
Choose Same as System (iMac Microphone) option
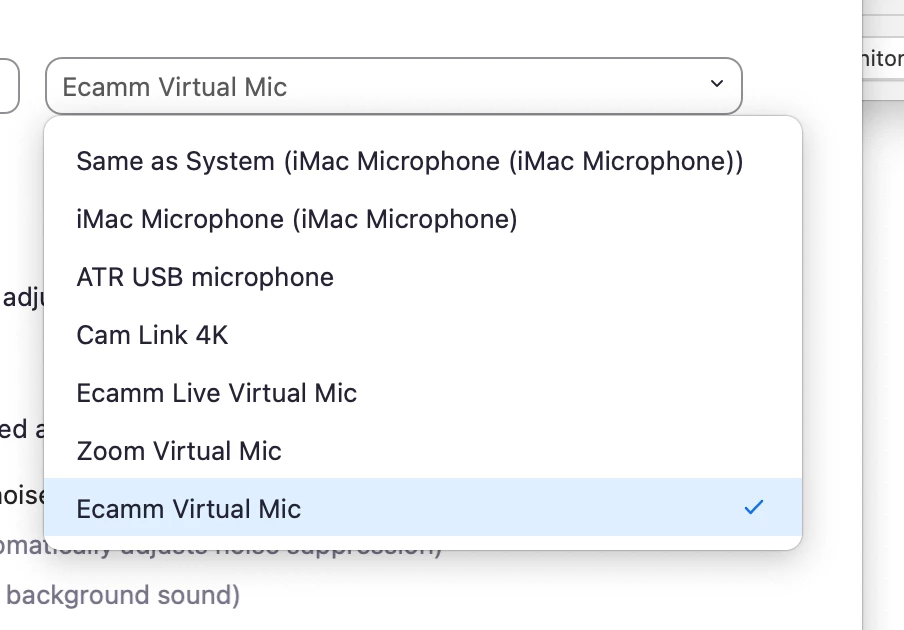tap(423, 161)
